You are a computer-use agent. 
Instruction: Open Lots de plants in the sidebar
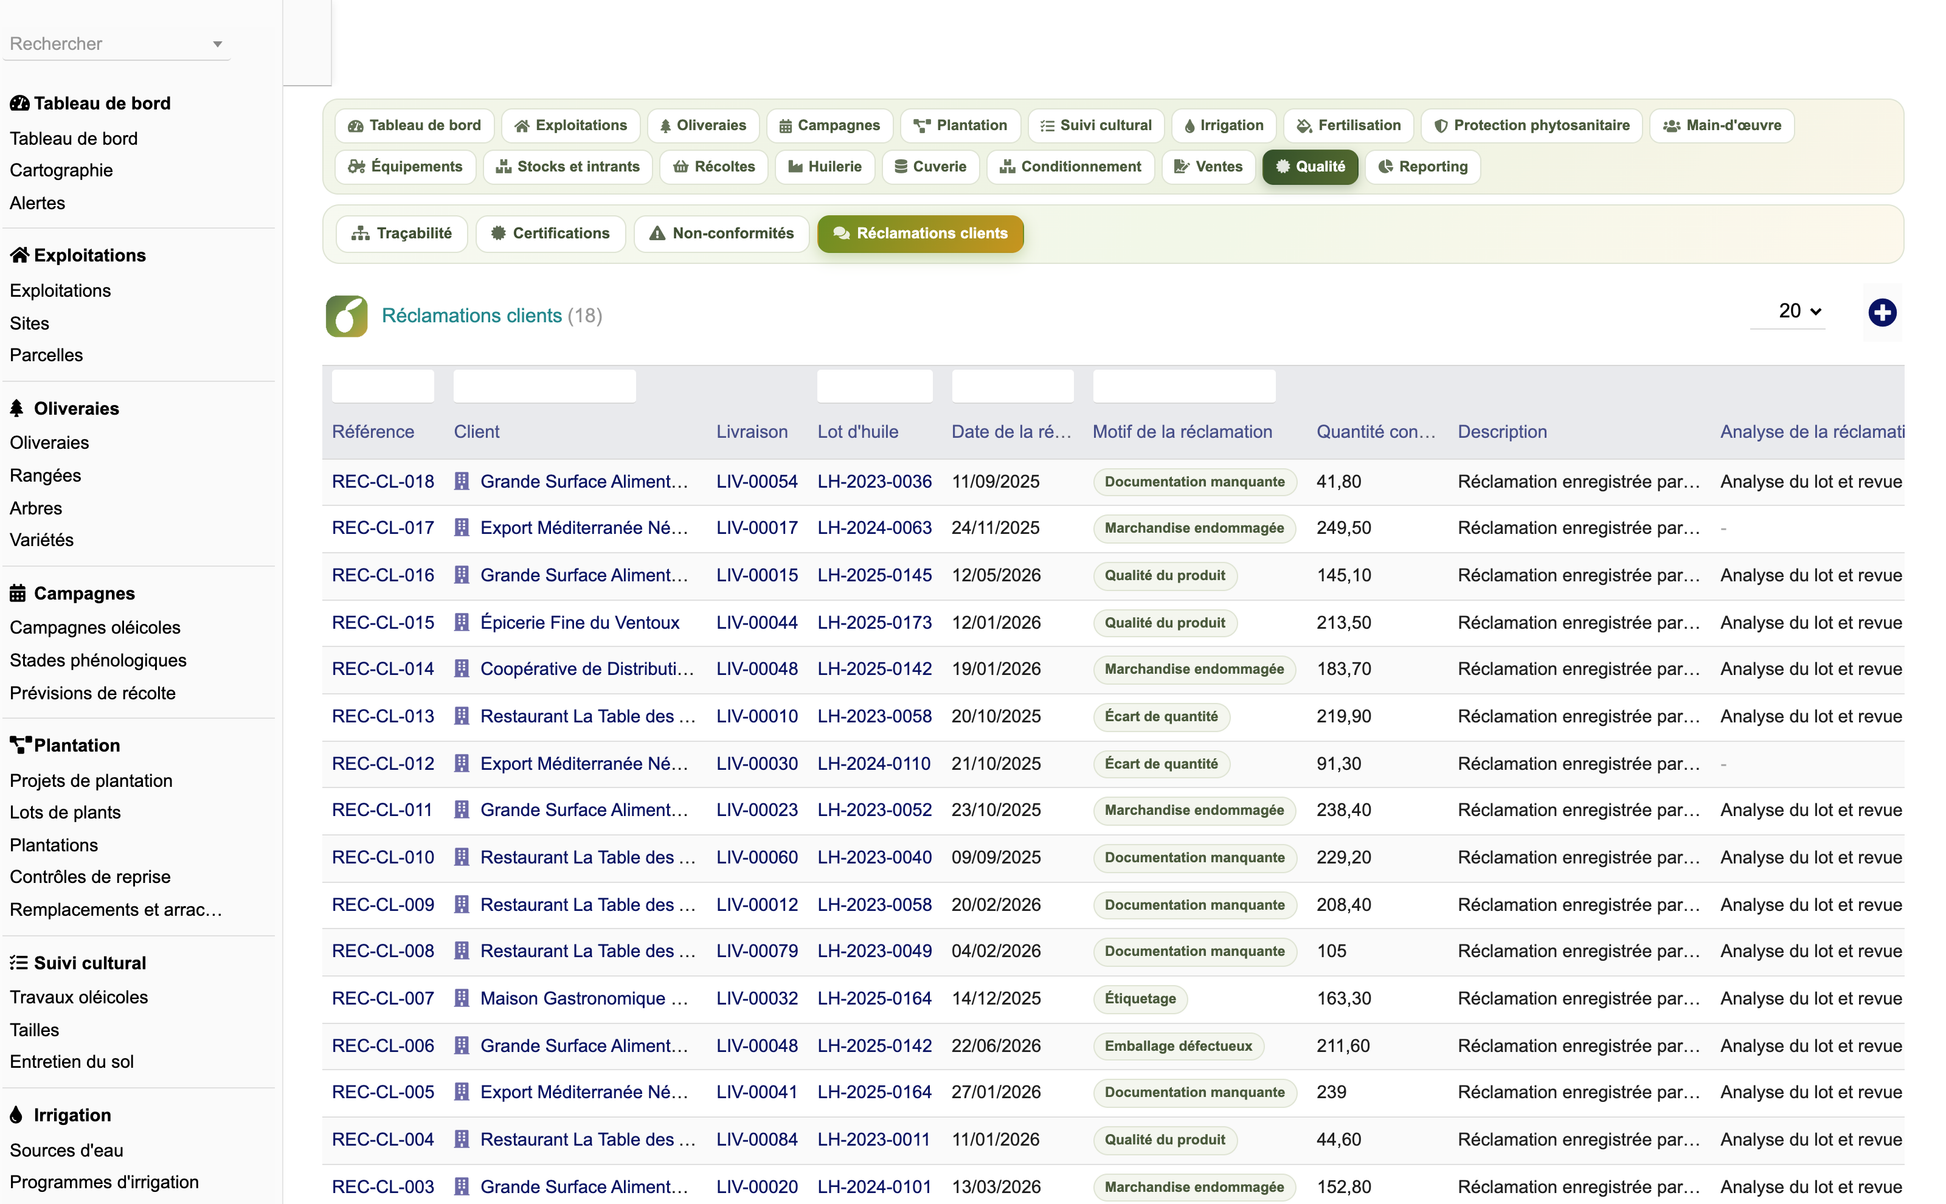[65, 812]
